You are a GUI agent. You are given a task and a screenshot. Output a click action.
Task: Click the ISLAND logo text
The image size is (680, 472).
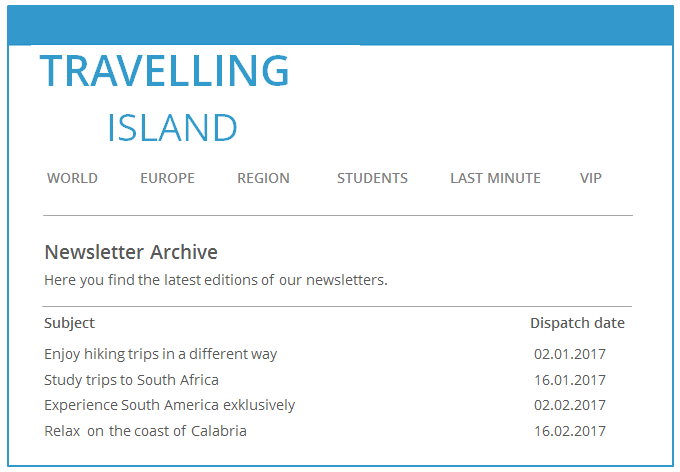click(x=172, y=128)
